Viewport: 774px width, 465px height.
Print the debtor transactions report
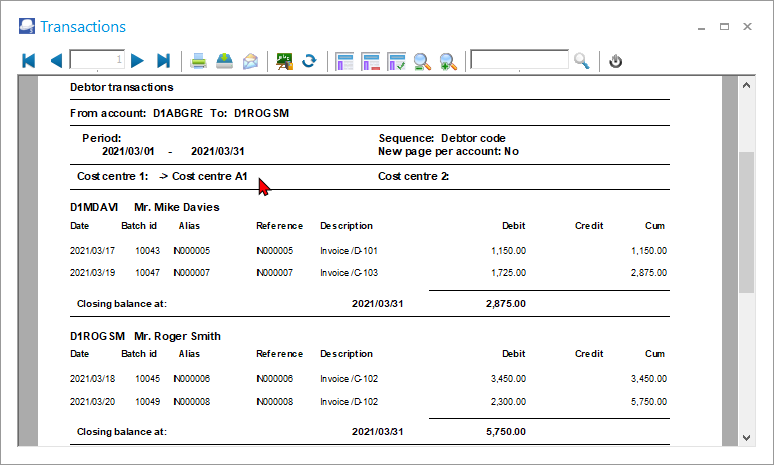199,61
